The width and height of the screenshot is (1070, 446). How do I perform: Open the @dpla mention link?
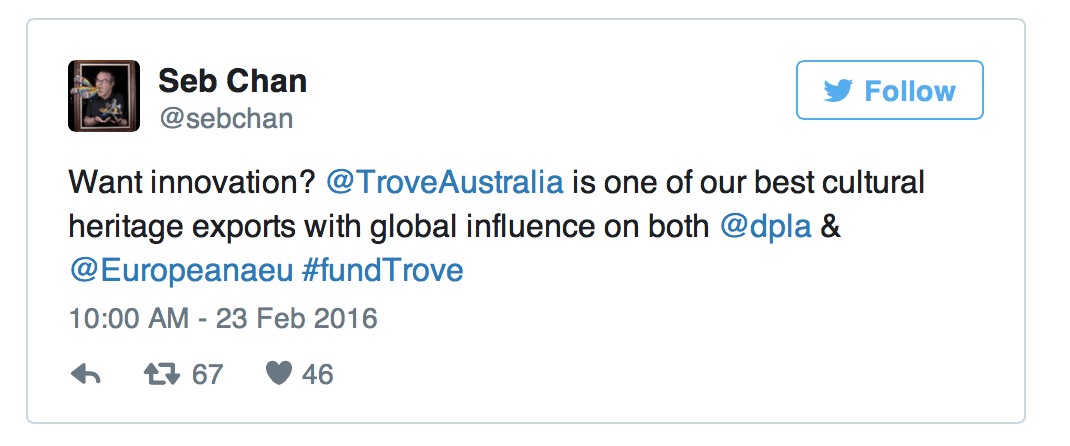pyautogui.click(x=766, y=226)
